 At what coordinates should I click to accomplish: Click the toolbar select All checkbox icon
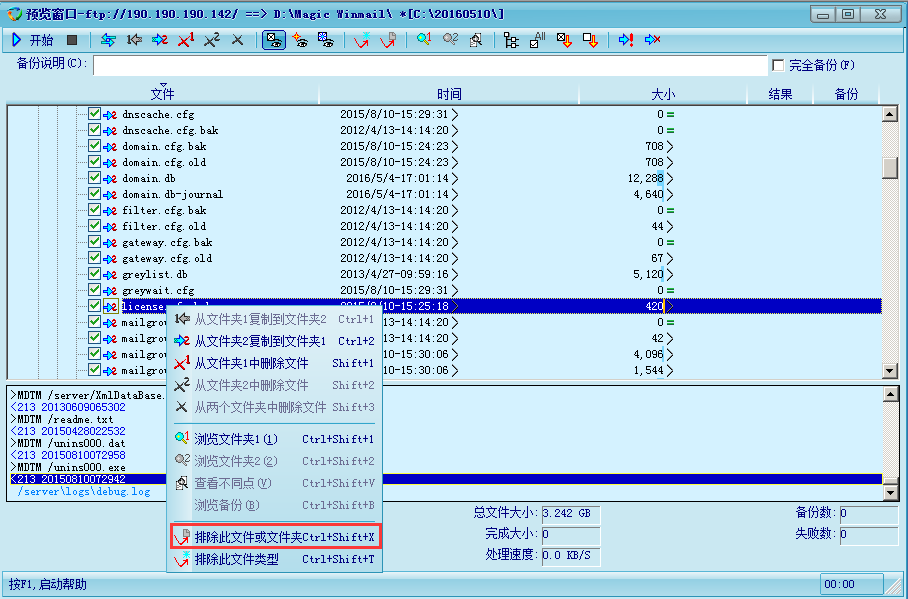pos(537,40)
